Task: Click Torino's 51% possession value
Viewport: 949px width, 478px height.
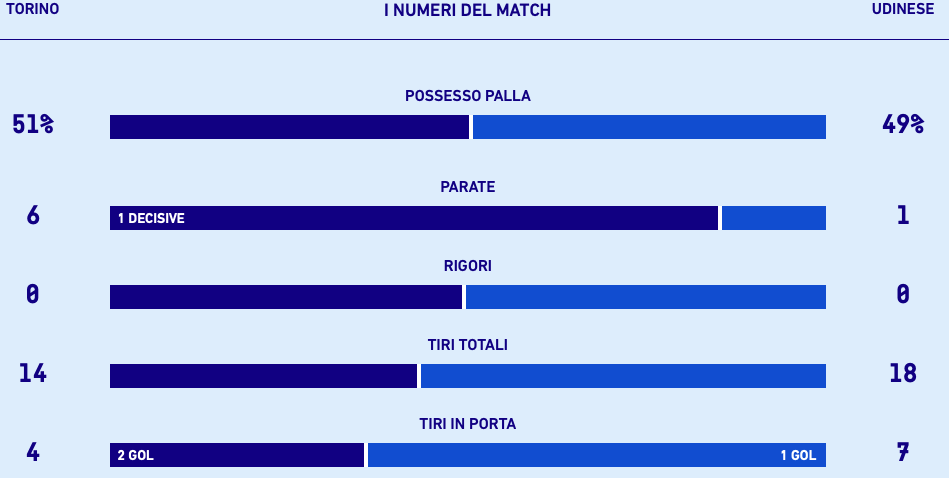Action: point(33,125)
